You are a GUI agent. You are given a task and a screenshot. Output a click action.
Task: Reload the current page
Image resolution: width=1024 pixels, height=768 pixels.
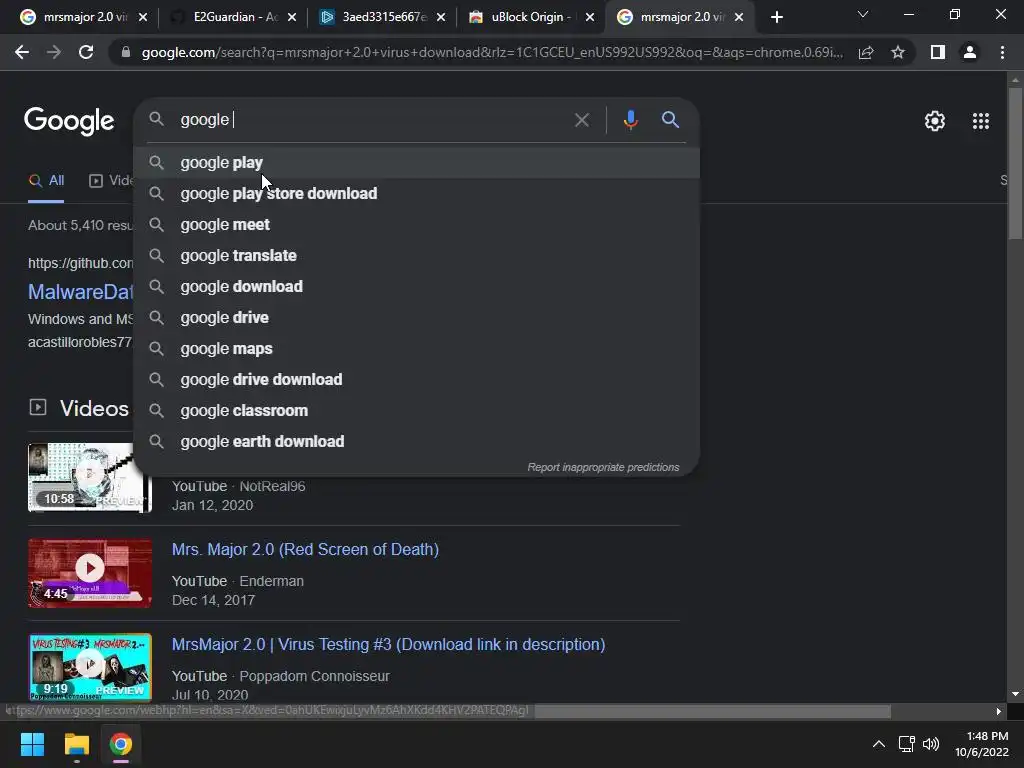(86, 52)
